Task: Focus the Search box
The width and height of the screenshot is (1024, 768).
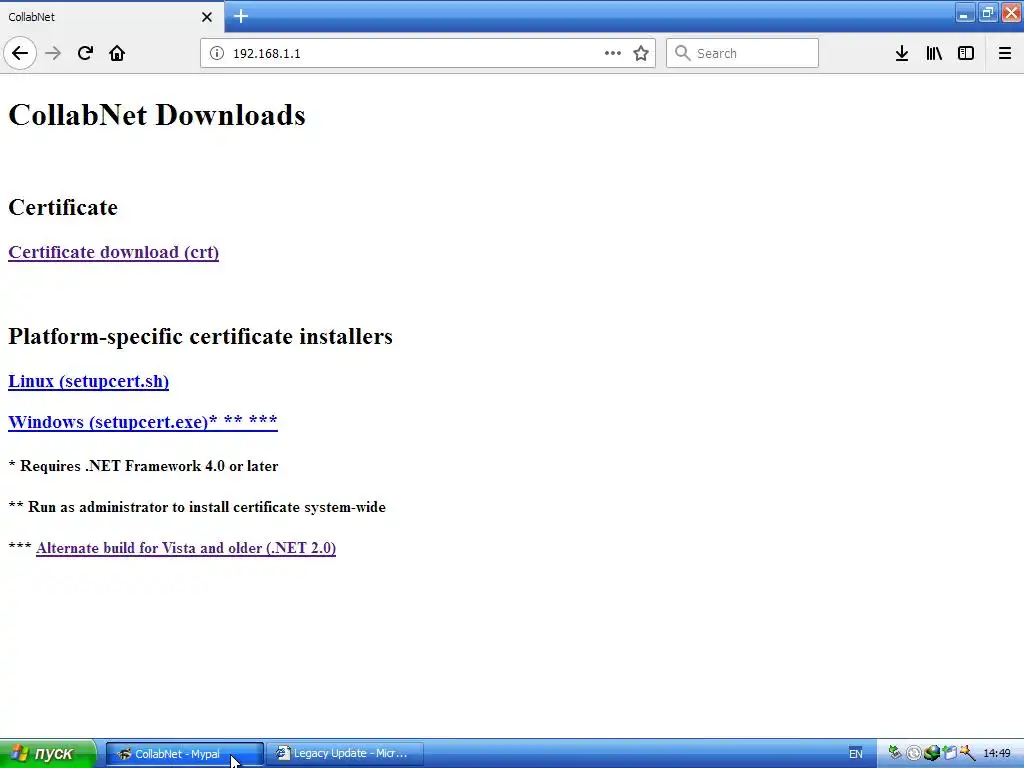Action: click(742, 53)
